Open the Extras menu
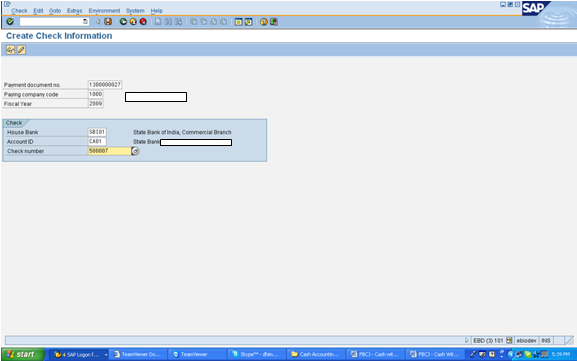The height and width of the screenshot is (361, 577). click(x=75, y=11)
